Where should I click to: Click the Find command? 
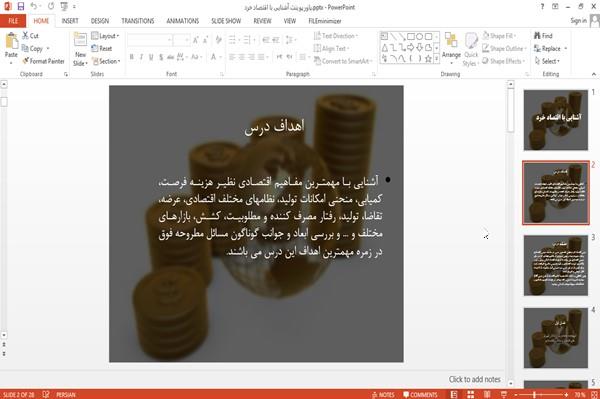click(543, 36)
